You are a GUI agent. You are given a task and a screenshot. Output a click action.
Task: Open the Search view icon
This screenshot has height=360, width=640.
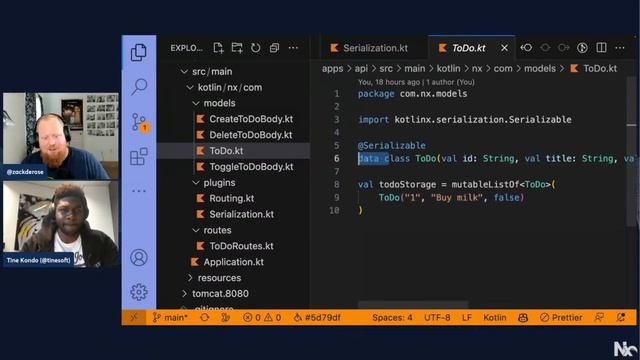(139, 87)
